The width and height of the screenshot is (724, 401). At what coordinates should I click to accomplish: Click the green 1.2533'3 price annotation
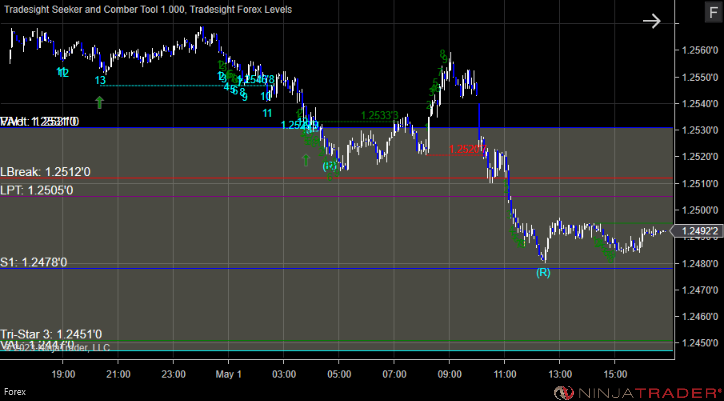(380, 115)
